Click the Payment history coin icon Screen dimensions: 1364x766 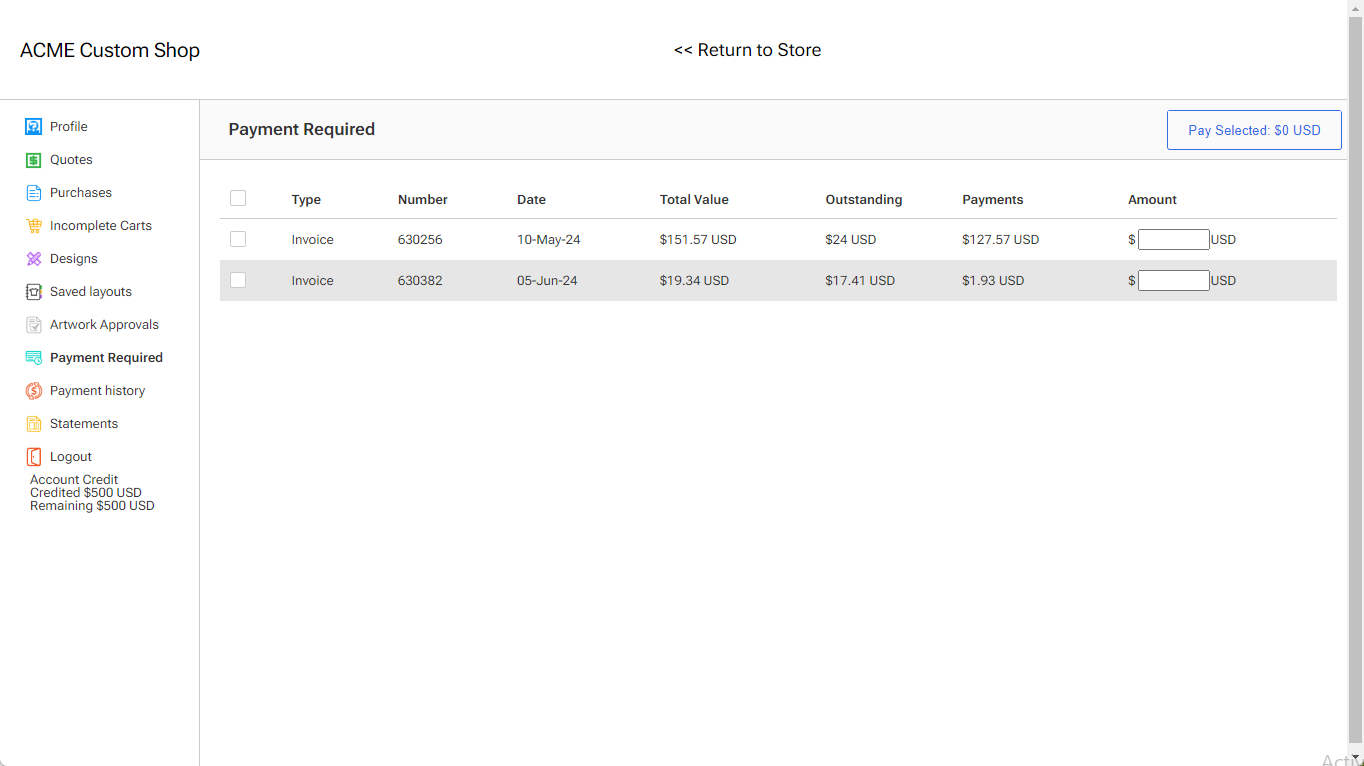(33, 391)
